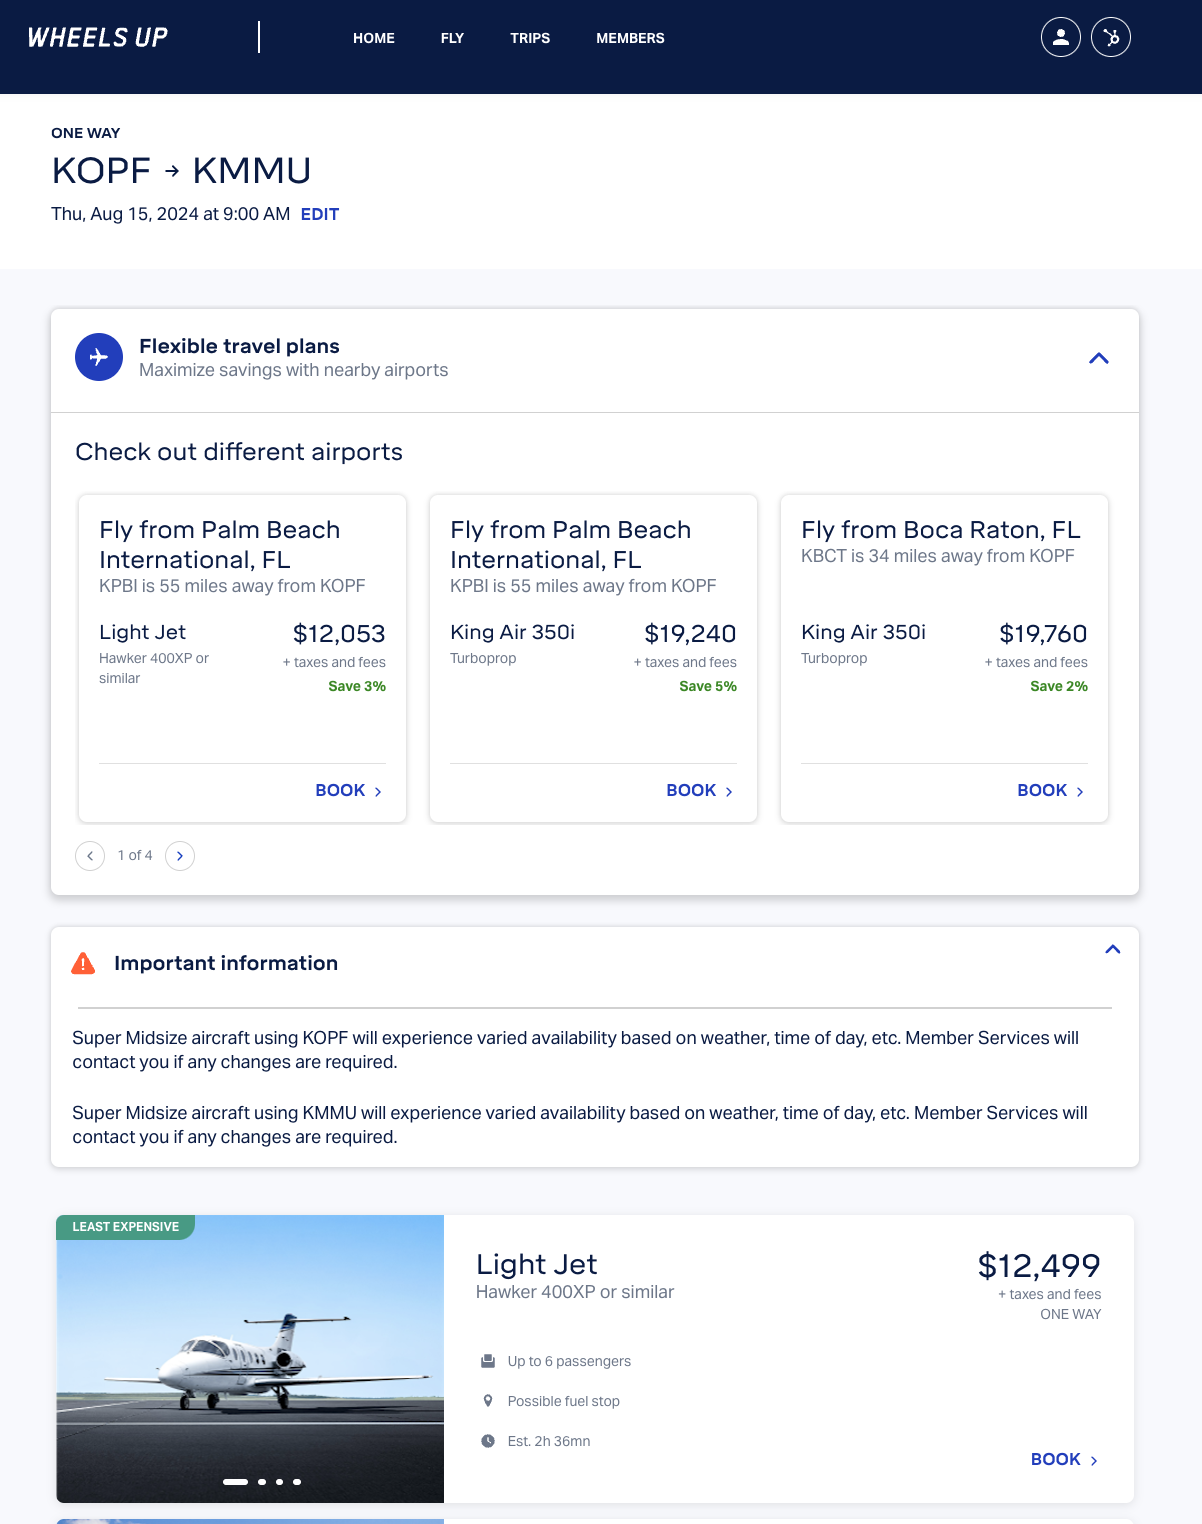Open the next page of airport suggestions

(x=180, y=856)
